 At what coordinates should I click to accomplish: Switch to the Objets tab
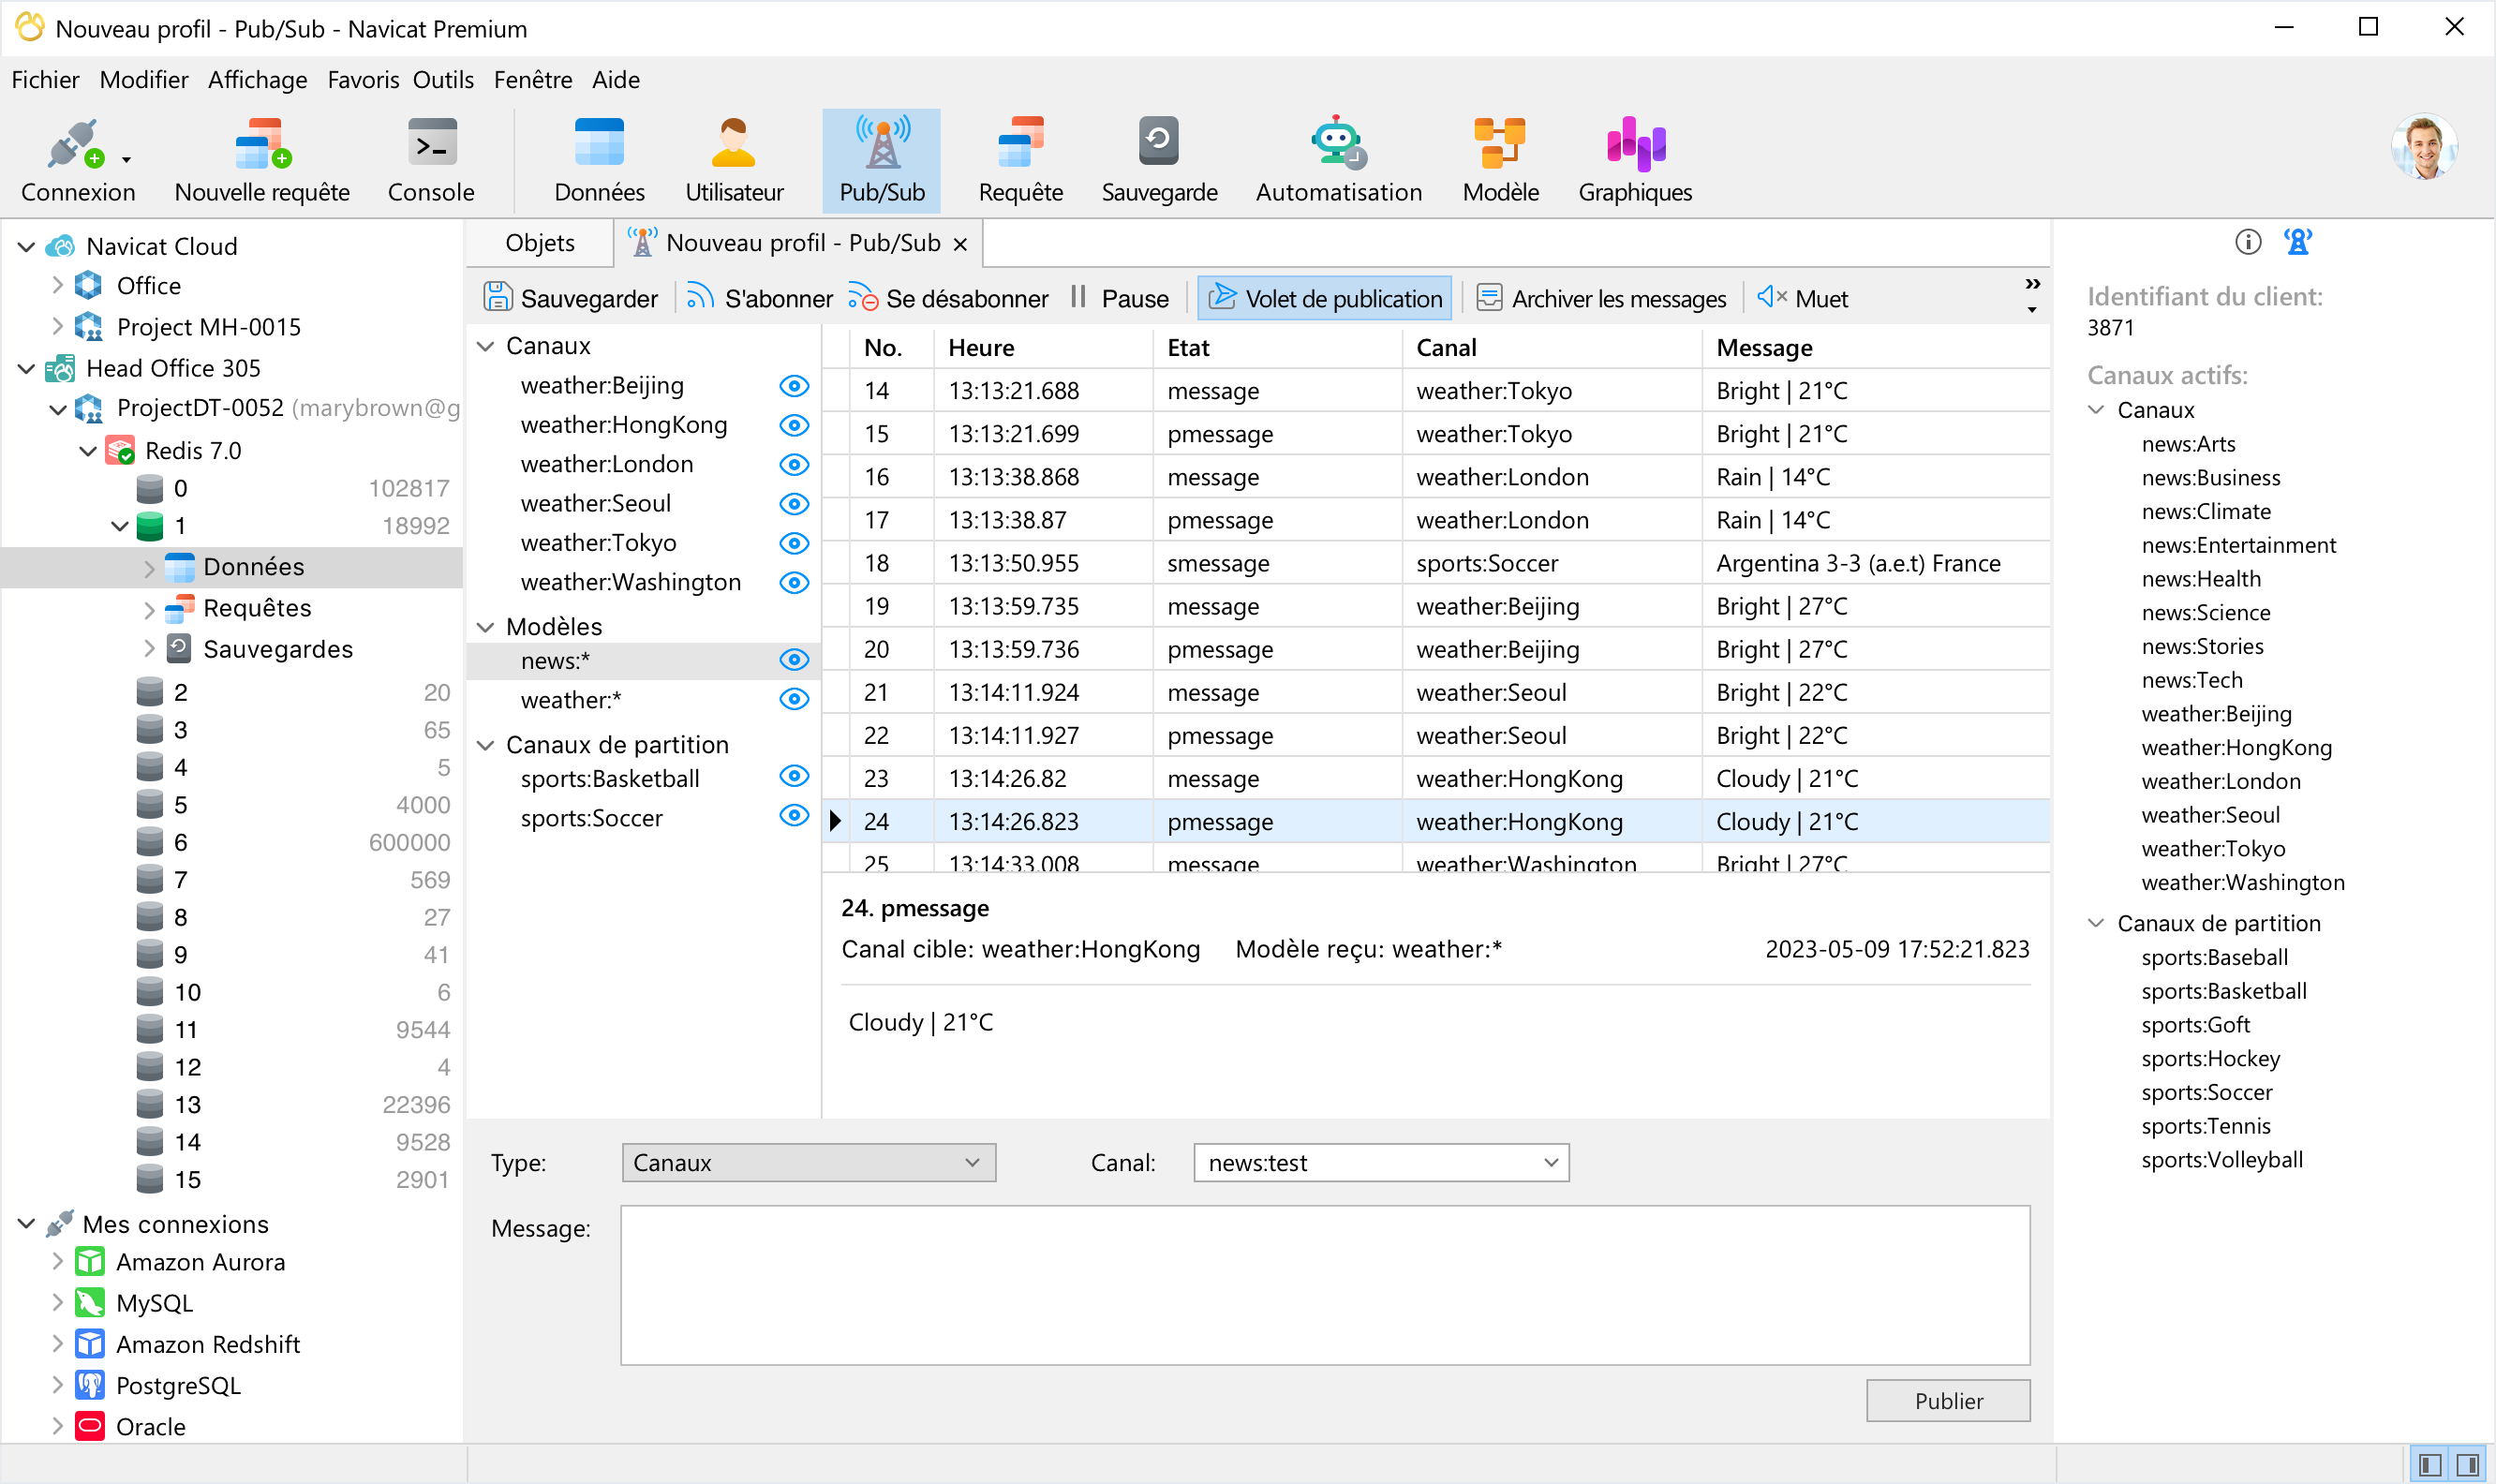tap(540, 243)
